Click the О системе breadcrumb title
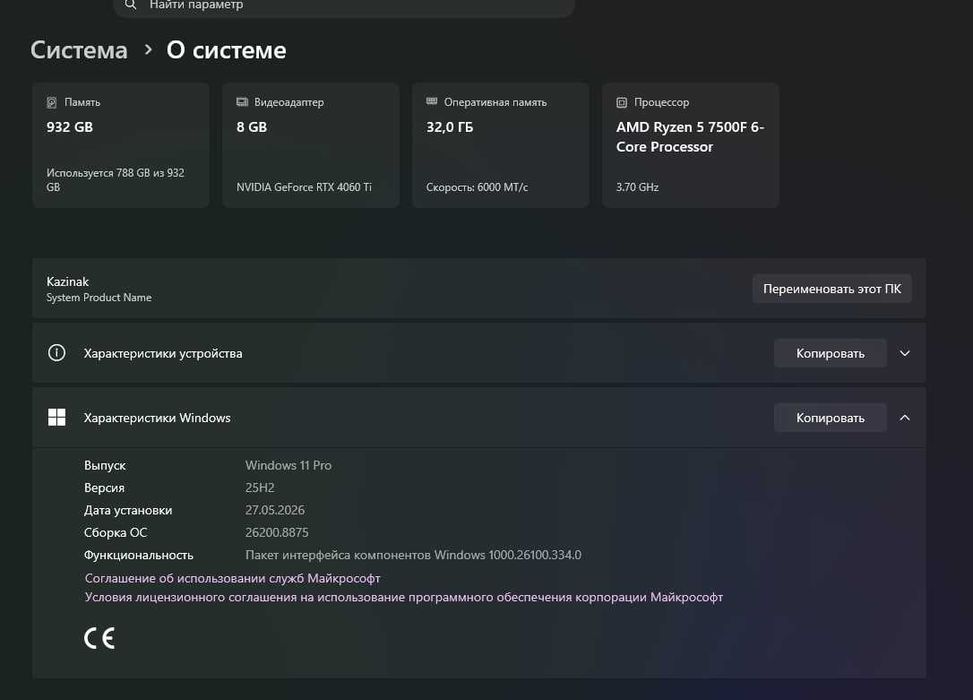The width and height of the screenshot is (973, 700). [226, 50]
